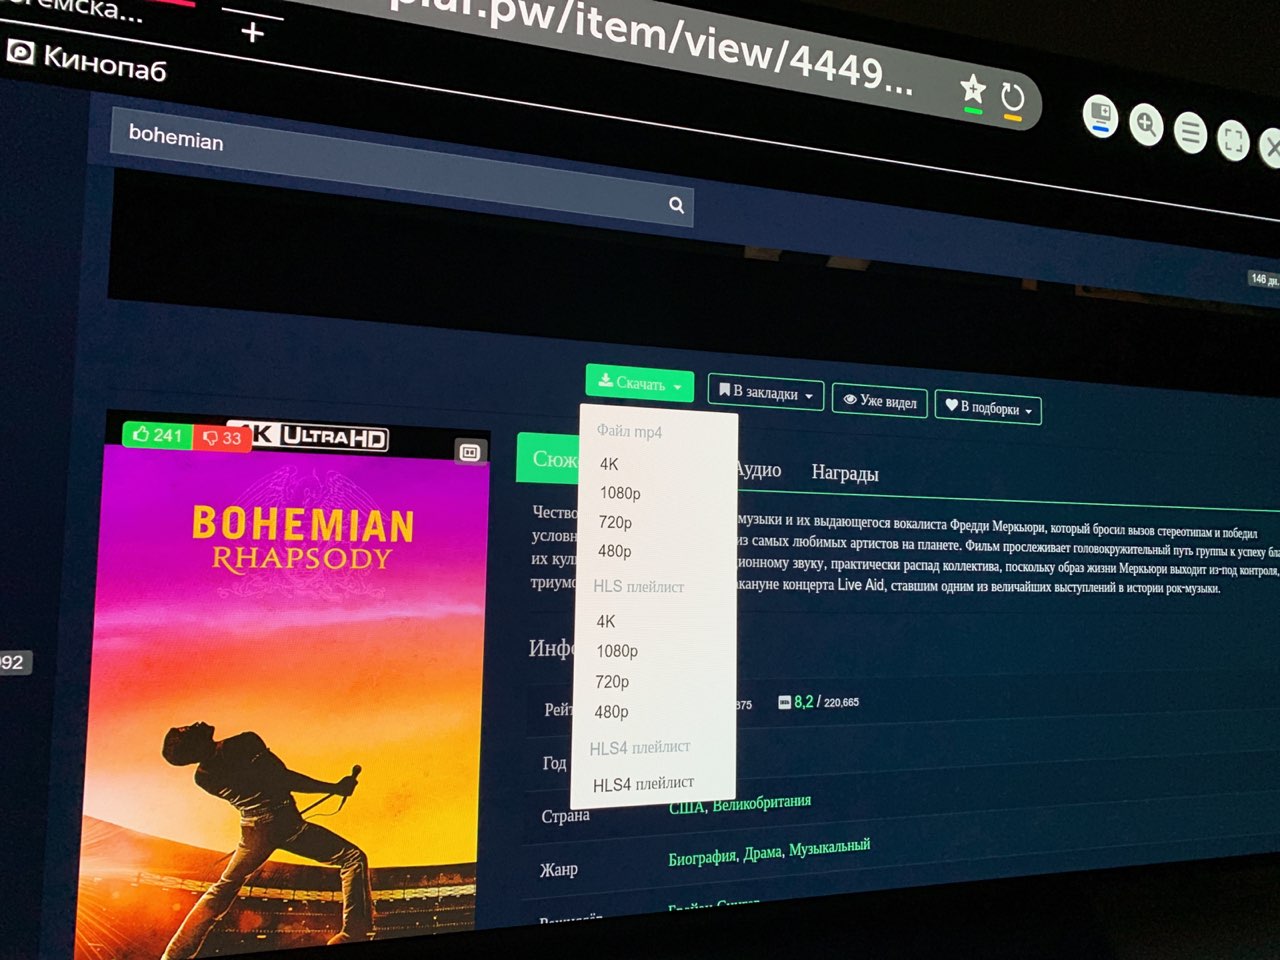1280x960 pixels.
Task: Switch to the 'Награды' tab
Action: tap(845, 473)
